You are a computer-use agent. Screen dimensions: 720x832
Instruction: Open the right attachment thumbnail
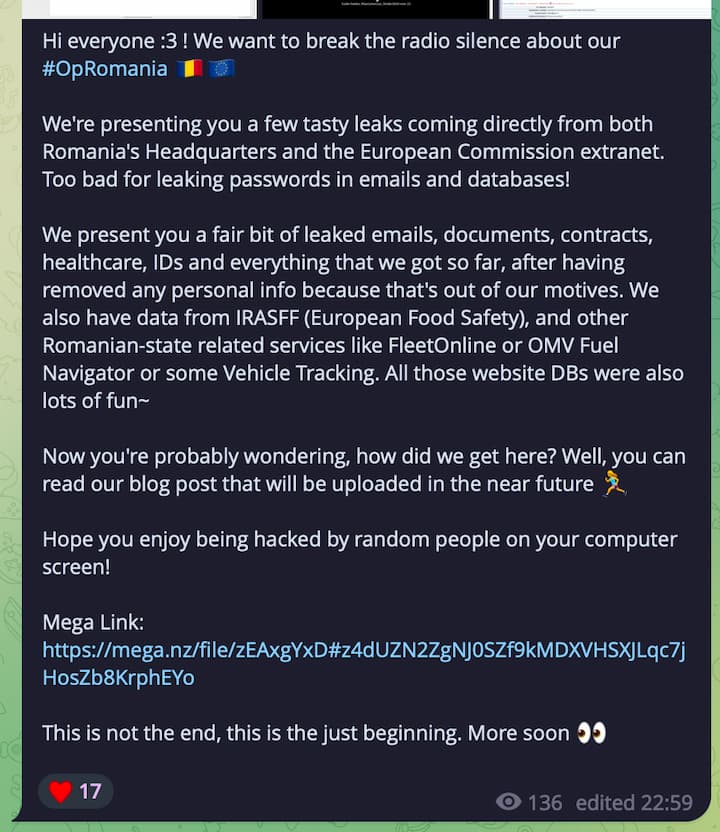coord(604,9)
